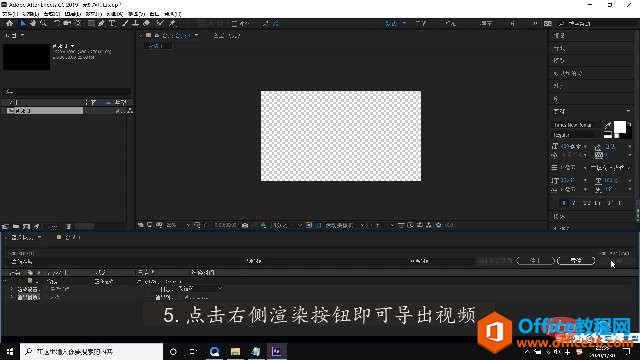This screenshot has height=360, width=640.
Task: Expand the Output Module row
Action: [x=11, y=298]
